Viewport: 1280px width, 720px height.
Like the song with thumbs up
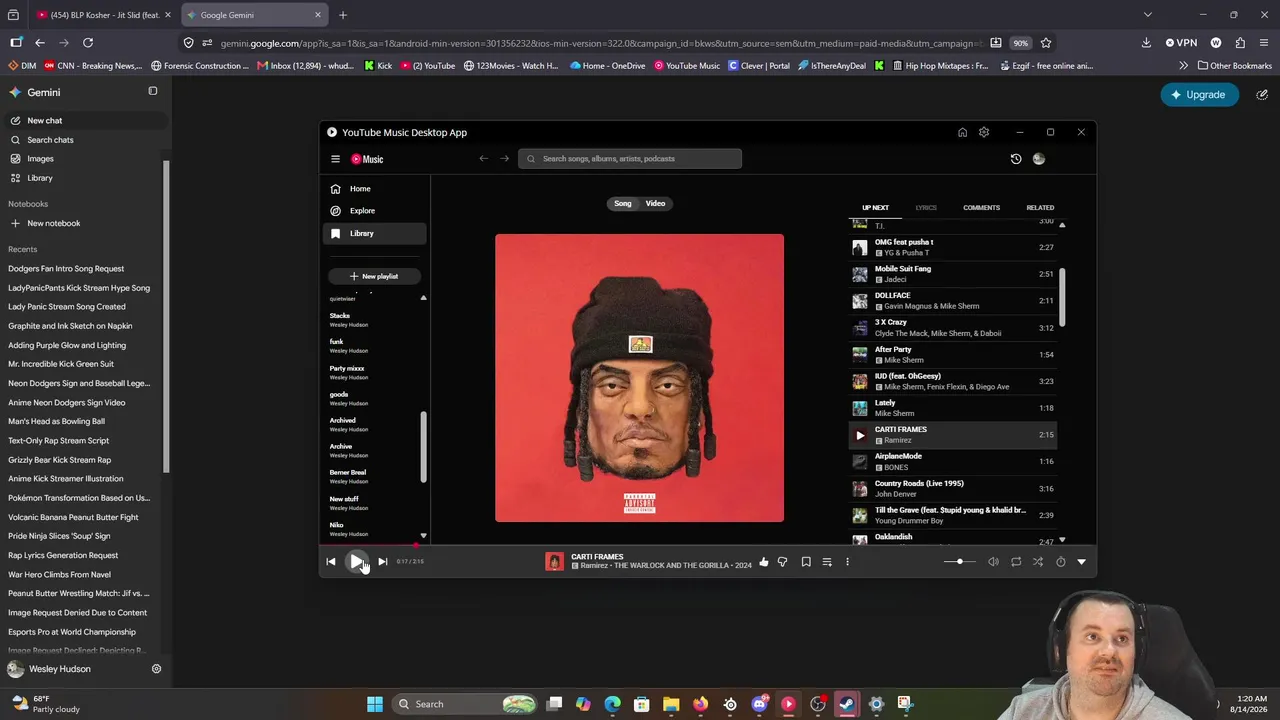(764, 562)
